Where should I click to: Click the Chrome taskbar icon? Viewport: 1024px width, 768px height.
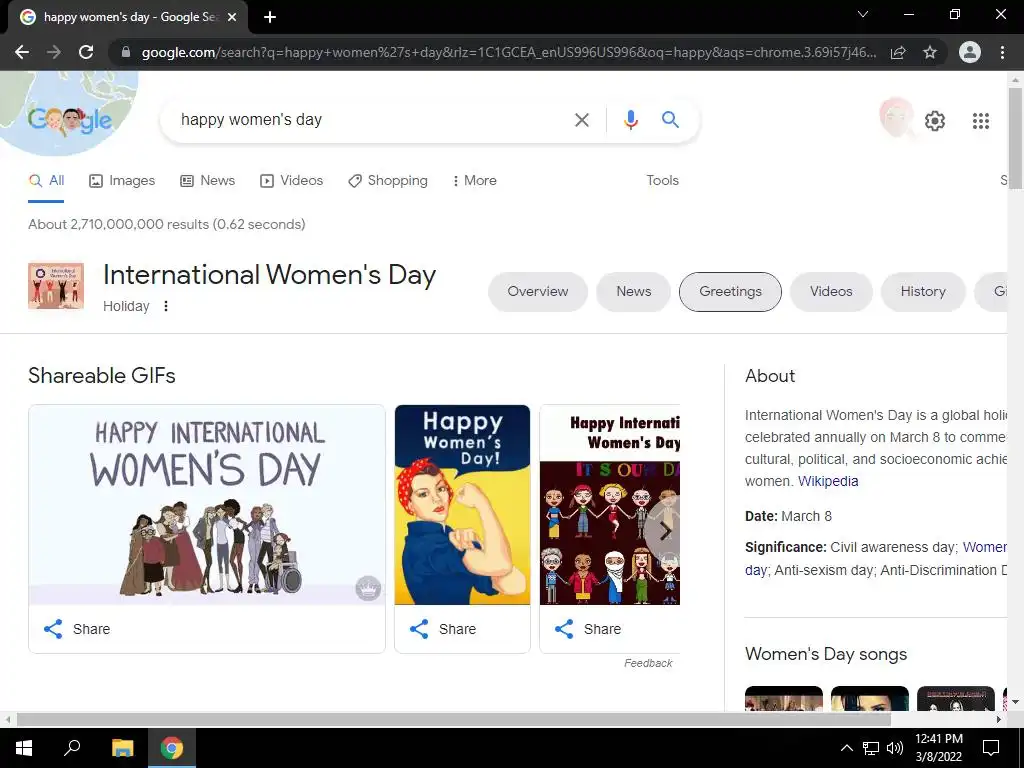172,748
